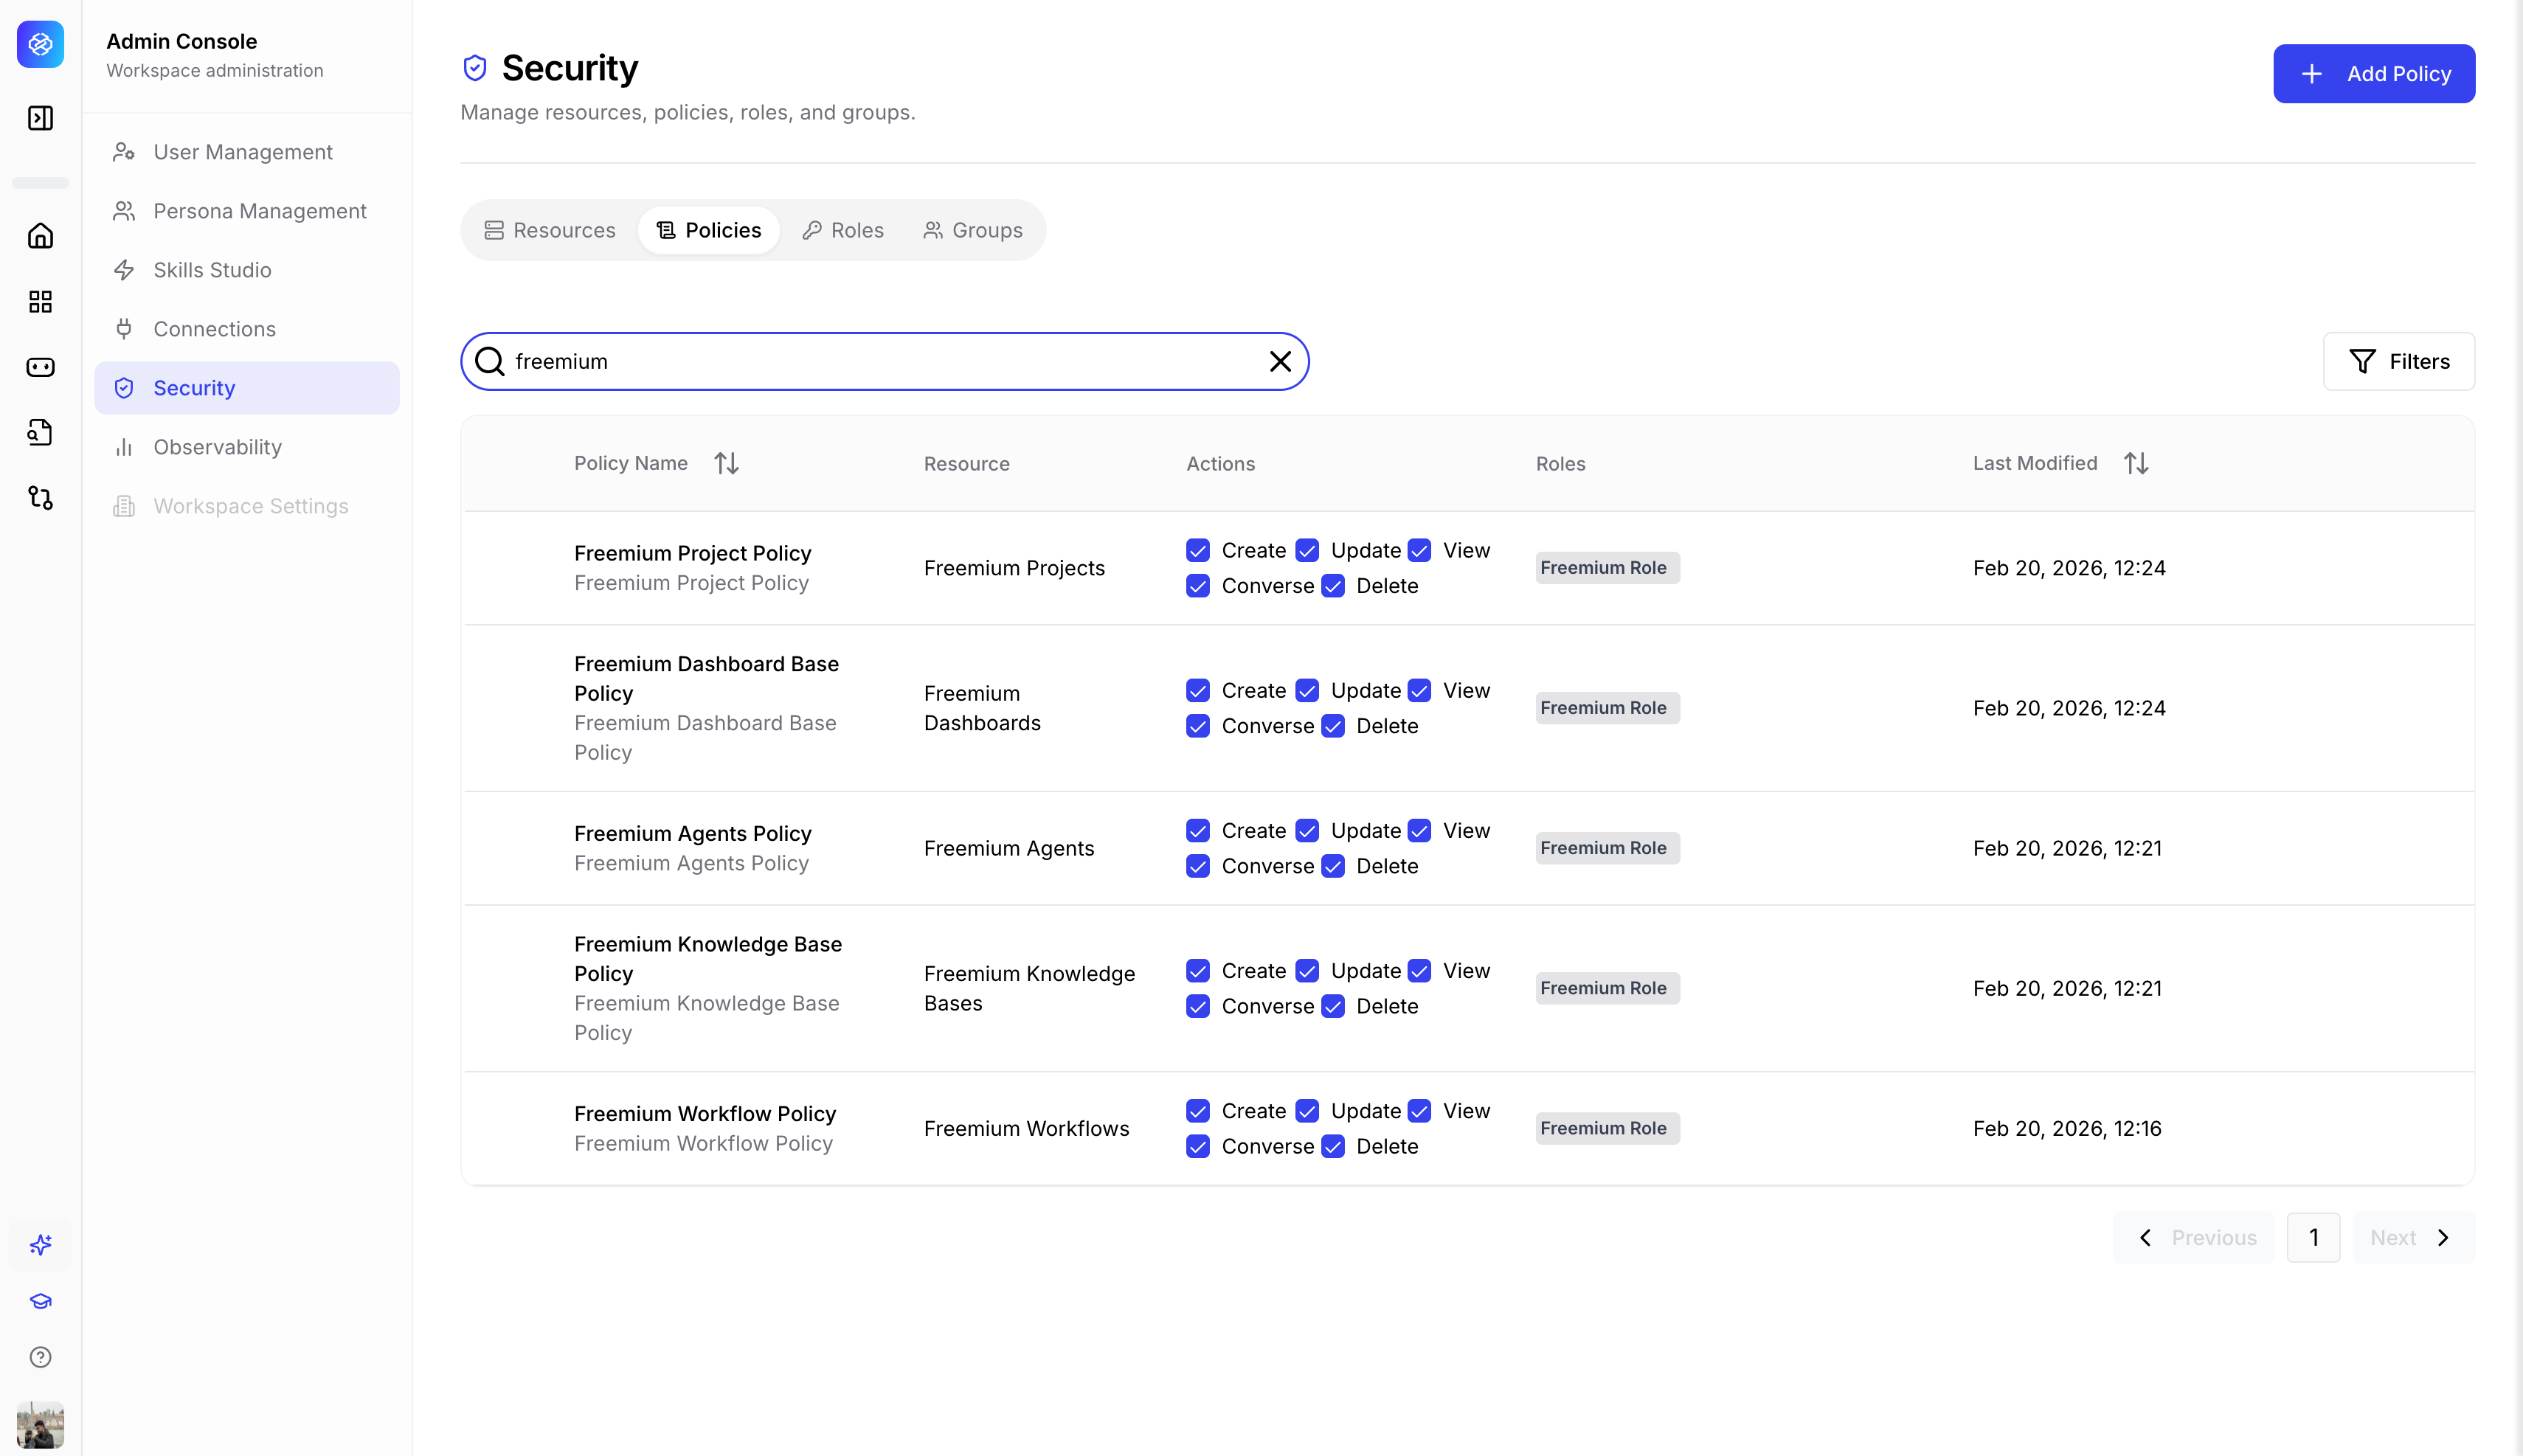
Task: Focus the freemium search field
Action: 885,361
